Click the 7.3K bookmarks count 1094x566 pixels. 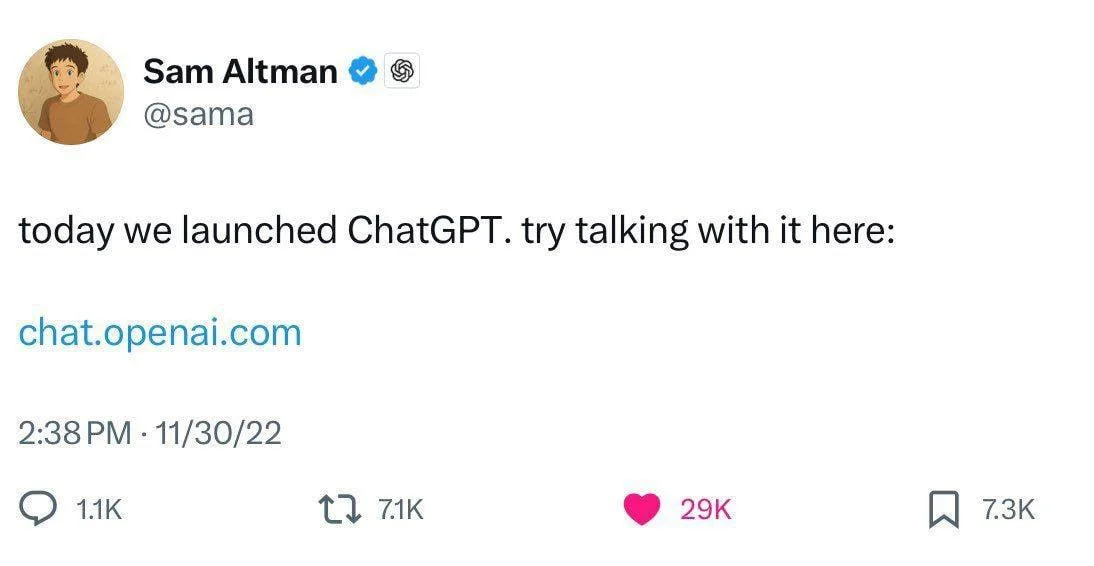pos(1007,510)
